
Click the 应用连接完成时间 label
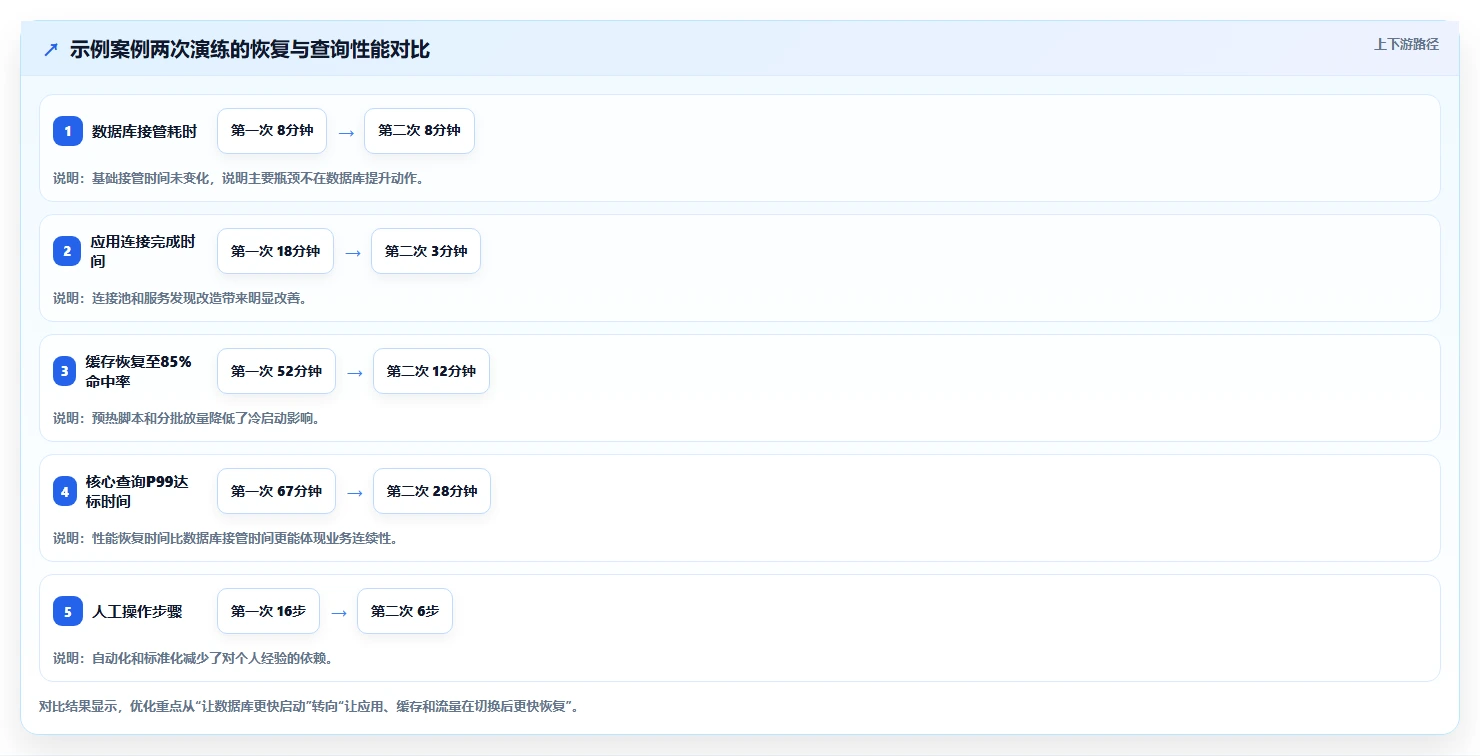coord(143,251)
